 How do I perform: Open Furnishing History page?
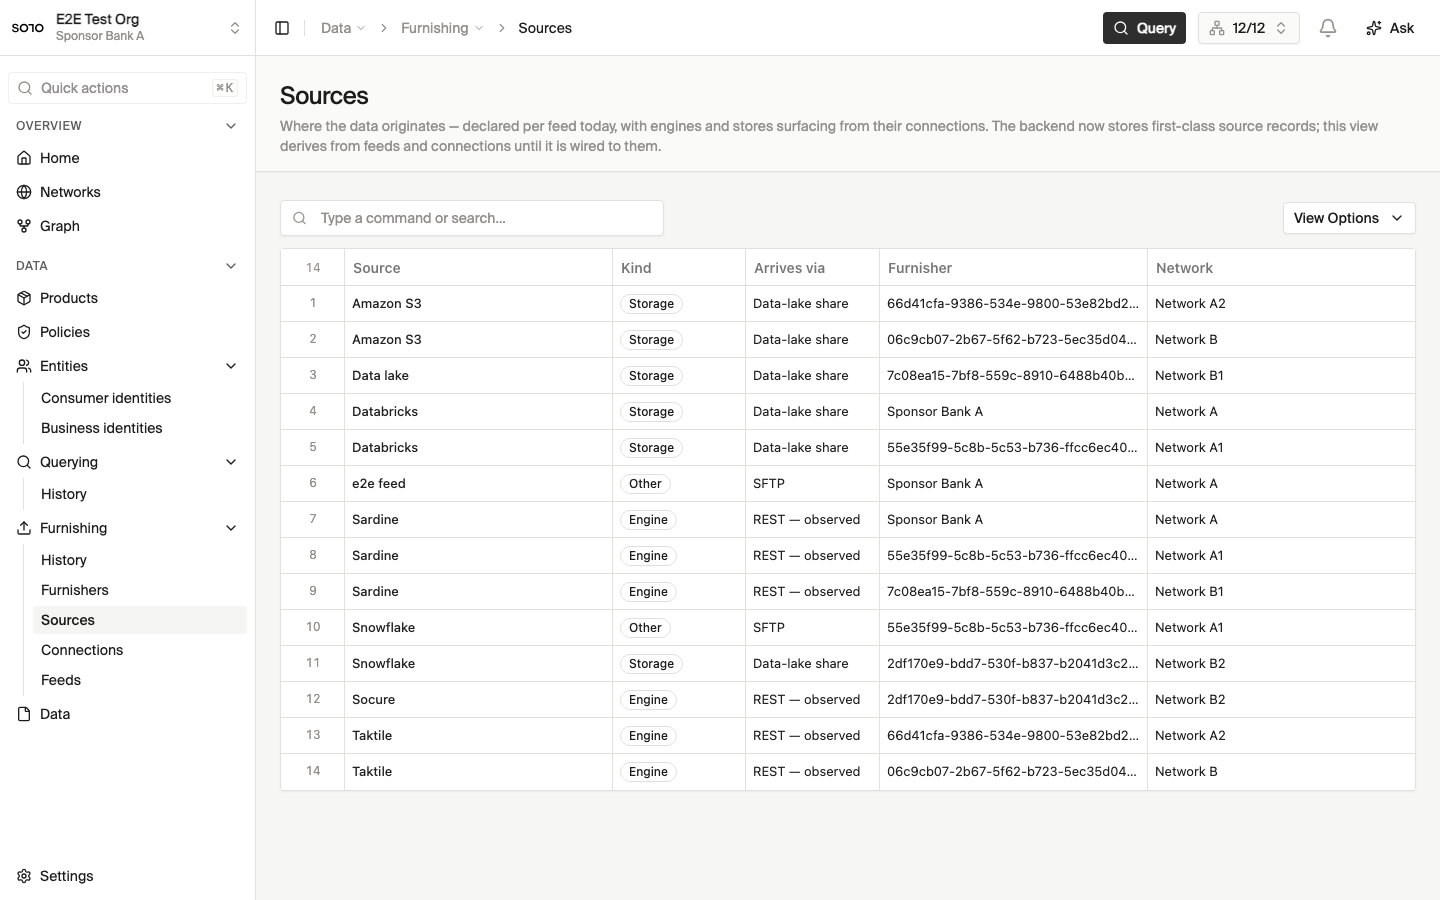64,560
